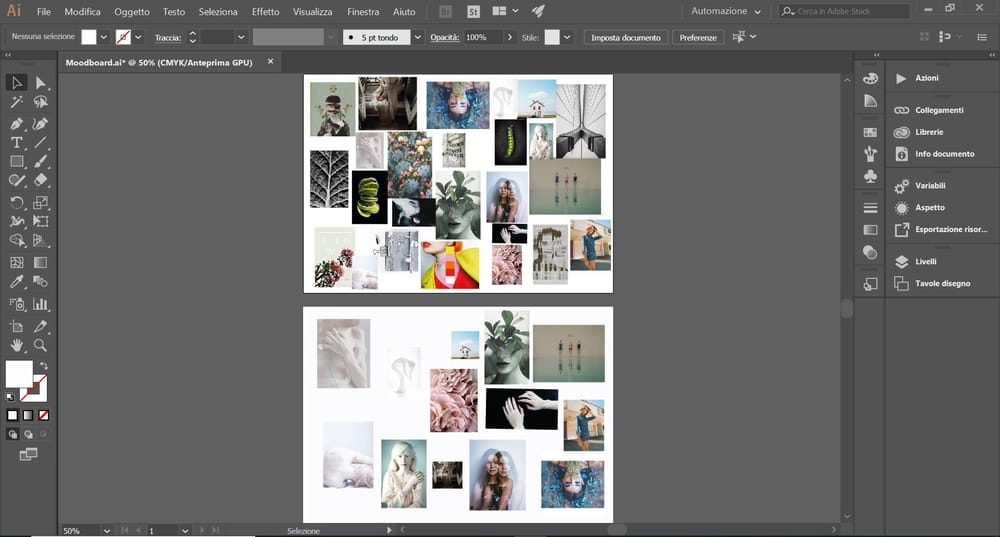Click the Preferenze button
The width and height of the screenshot is (1000, 537).
698,38
